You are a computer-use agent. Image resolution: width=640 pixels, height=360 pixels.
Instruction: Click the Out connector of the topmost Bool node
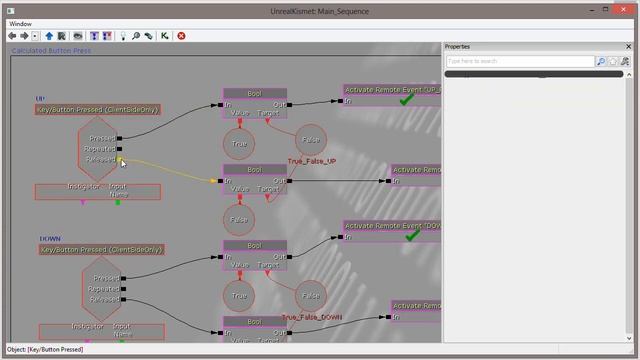tap(289, 105)
